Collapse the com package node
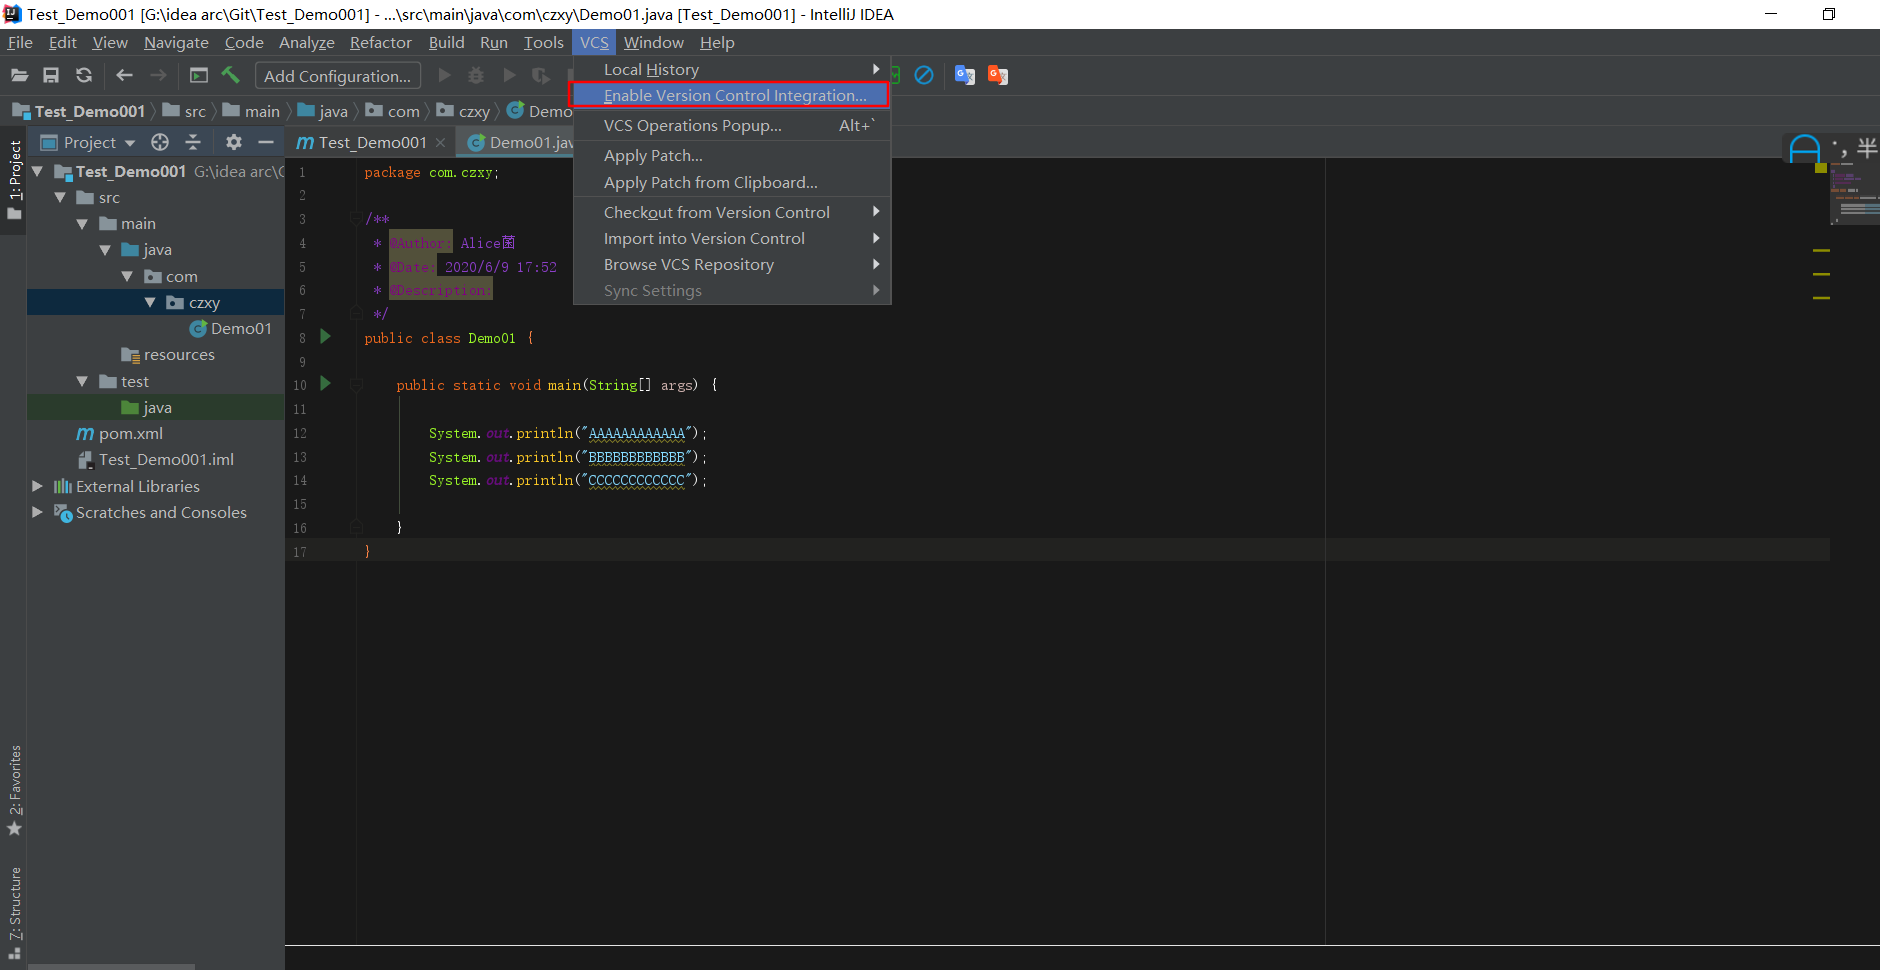This screenshot has width=1880, height=970. coord(127,276)
